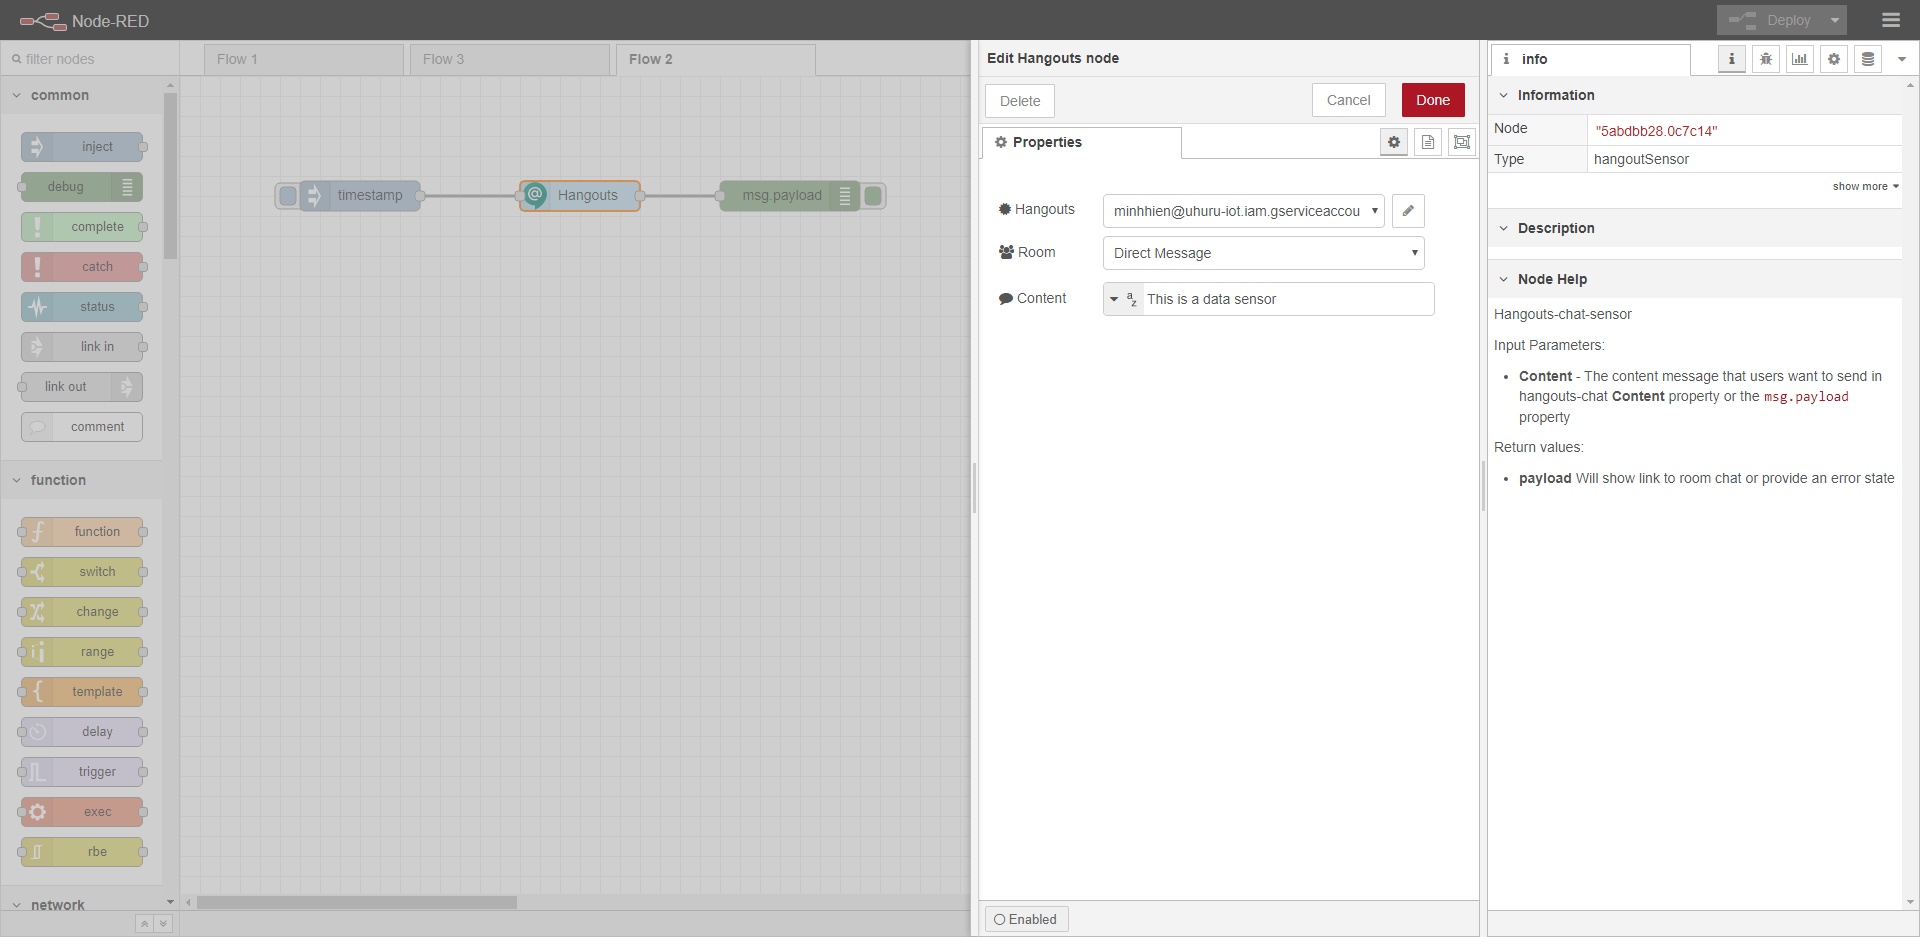Screen dimensions: 1920x937
Task: Open the Hangouts account dropdown
Action: coord(1244,211)
